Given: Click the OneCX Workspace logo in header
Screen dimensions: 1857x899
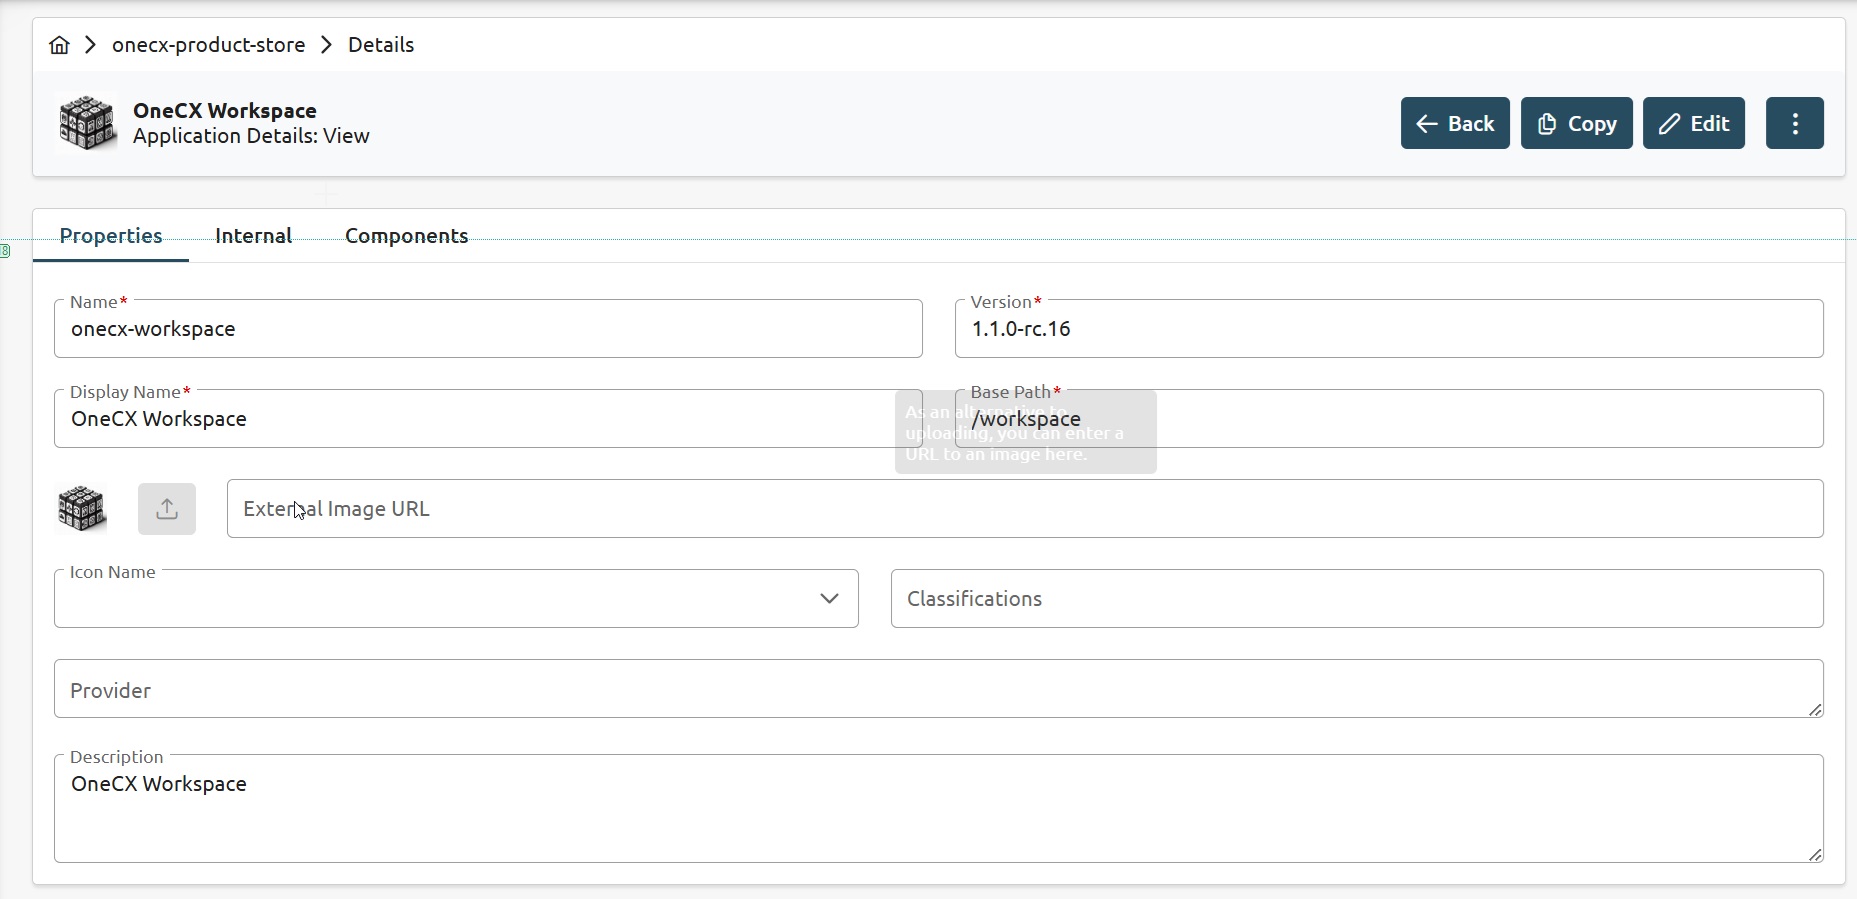Looking at the screenshot, I should pyautogui.click(x=87, y=123).
